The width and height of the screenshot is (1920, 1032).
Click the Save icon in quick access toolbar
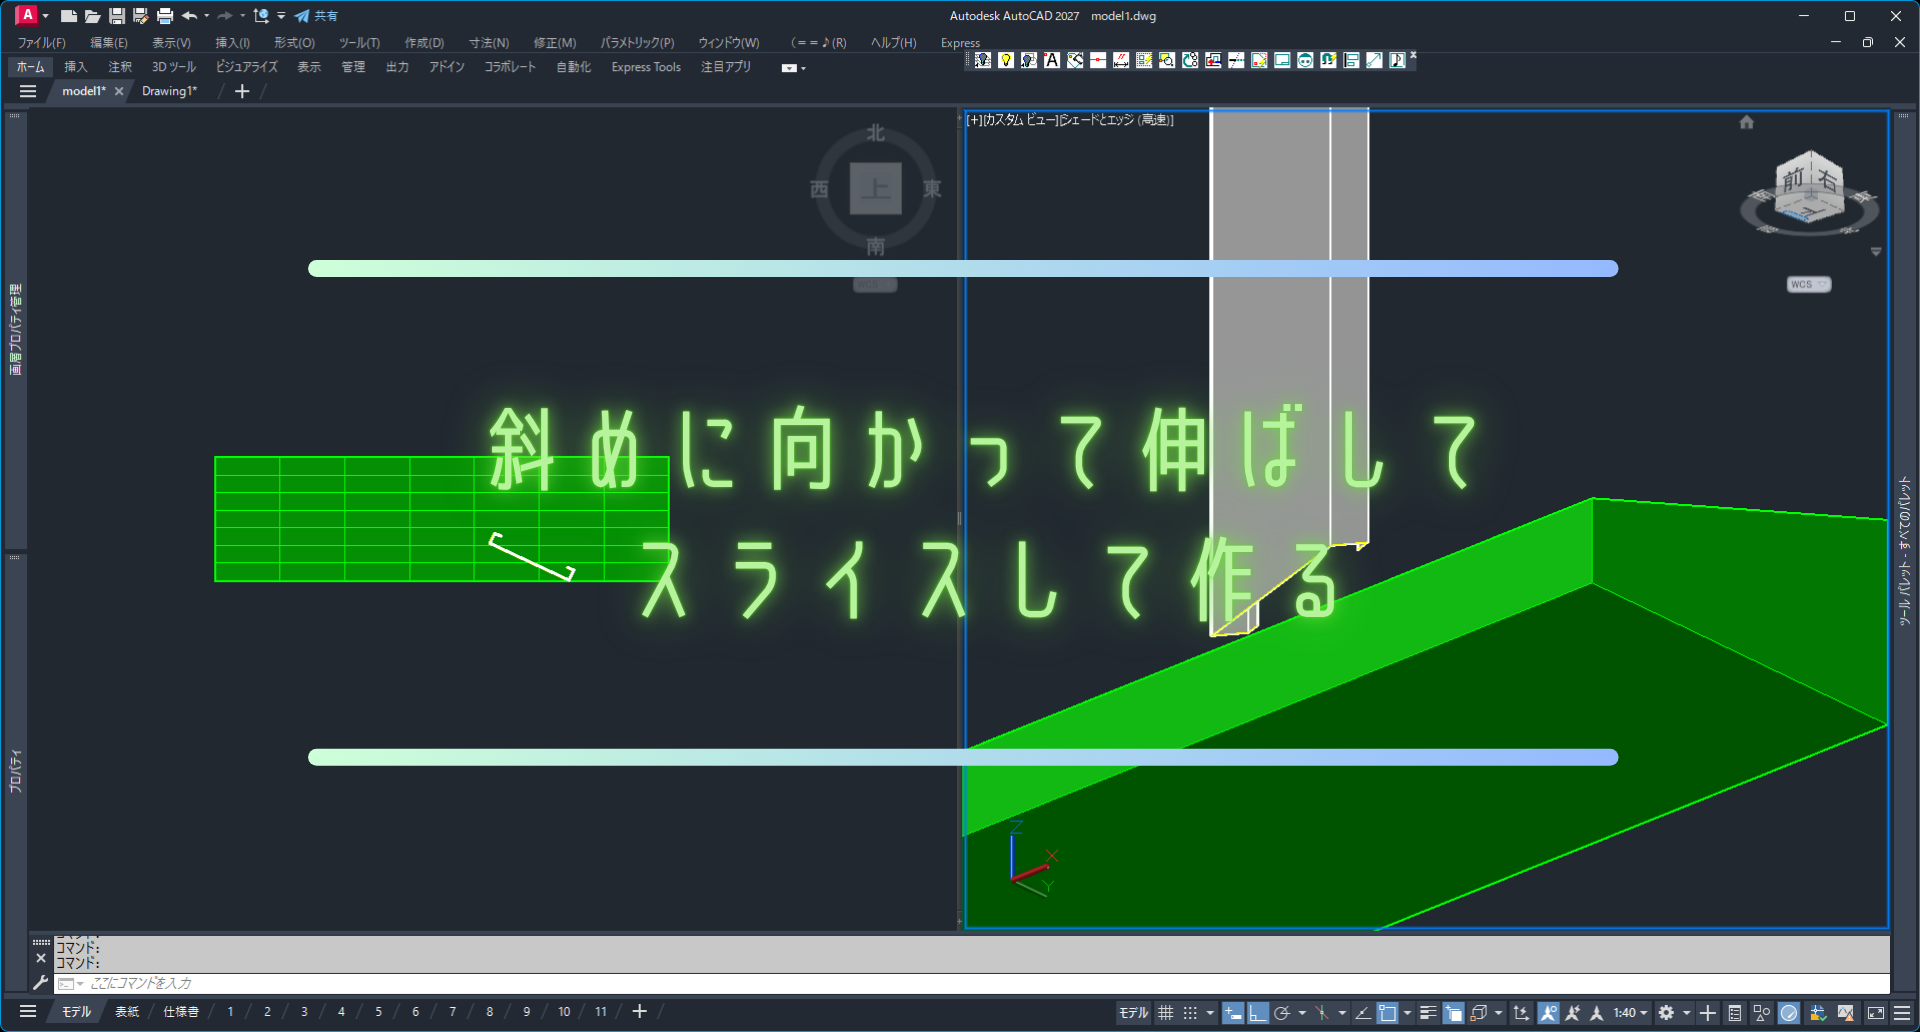tap(117, 16)
